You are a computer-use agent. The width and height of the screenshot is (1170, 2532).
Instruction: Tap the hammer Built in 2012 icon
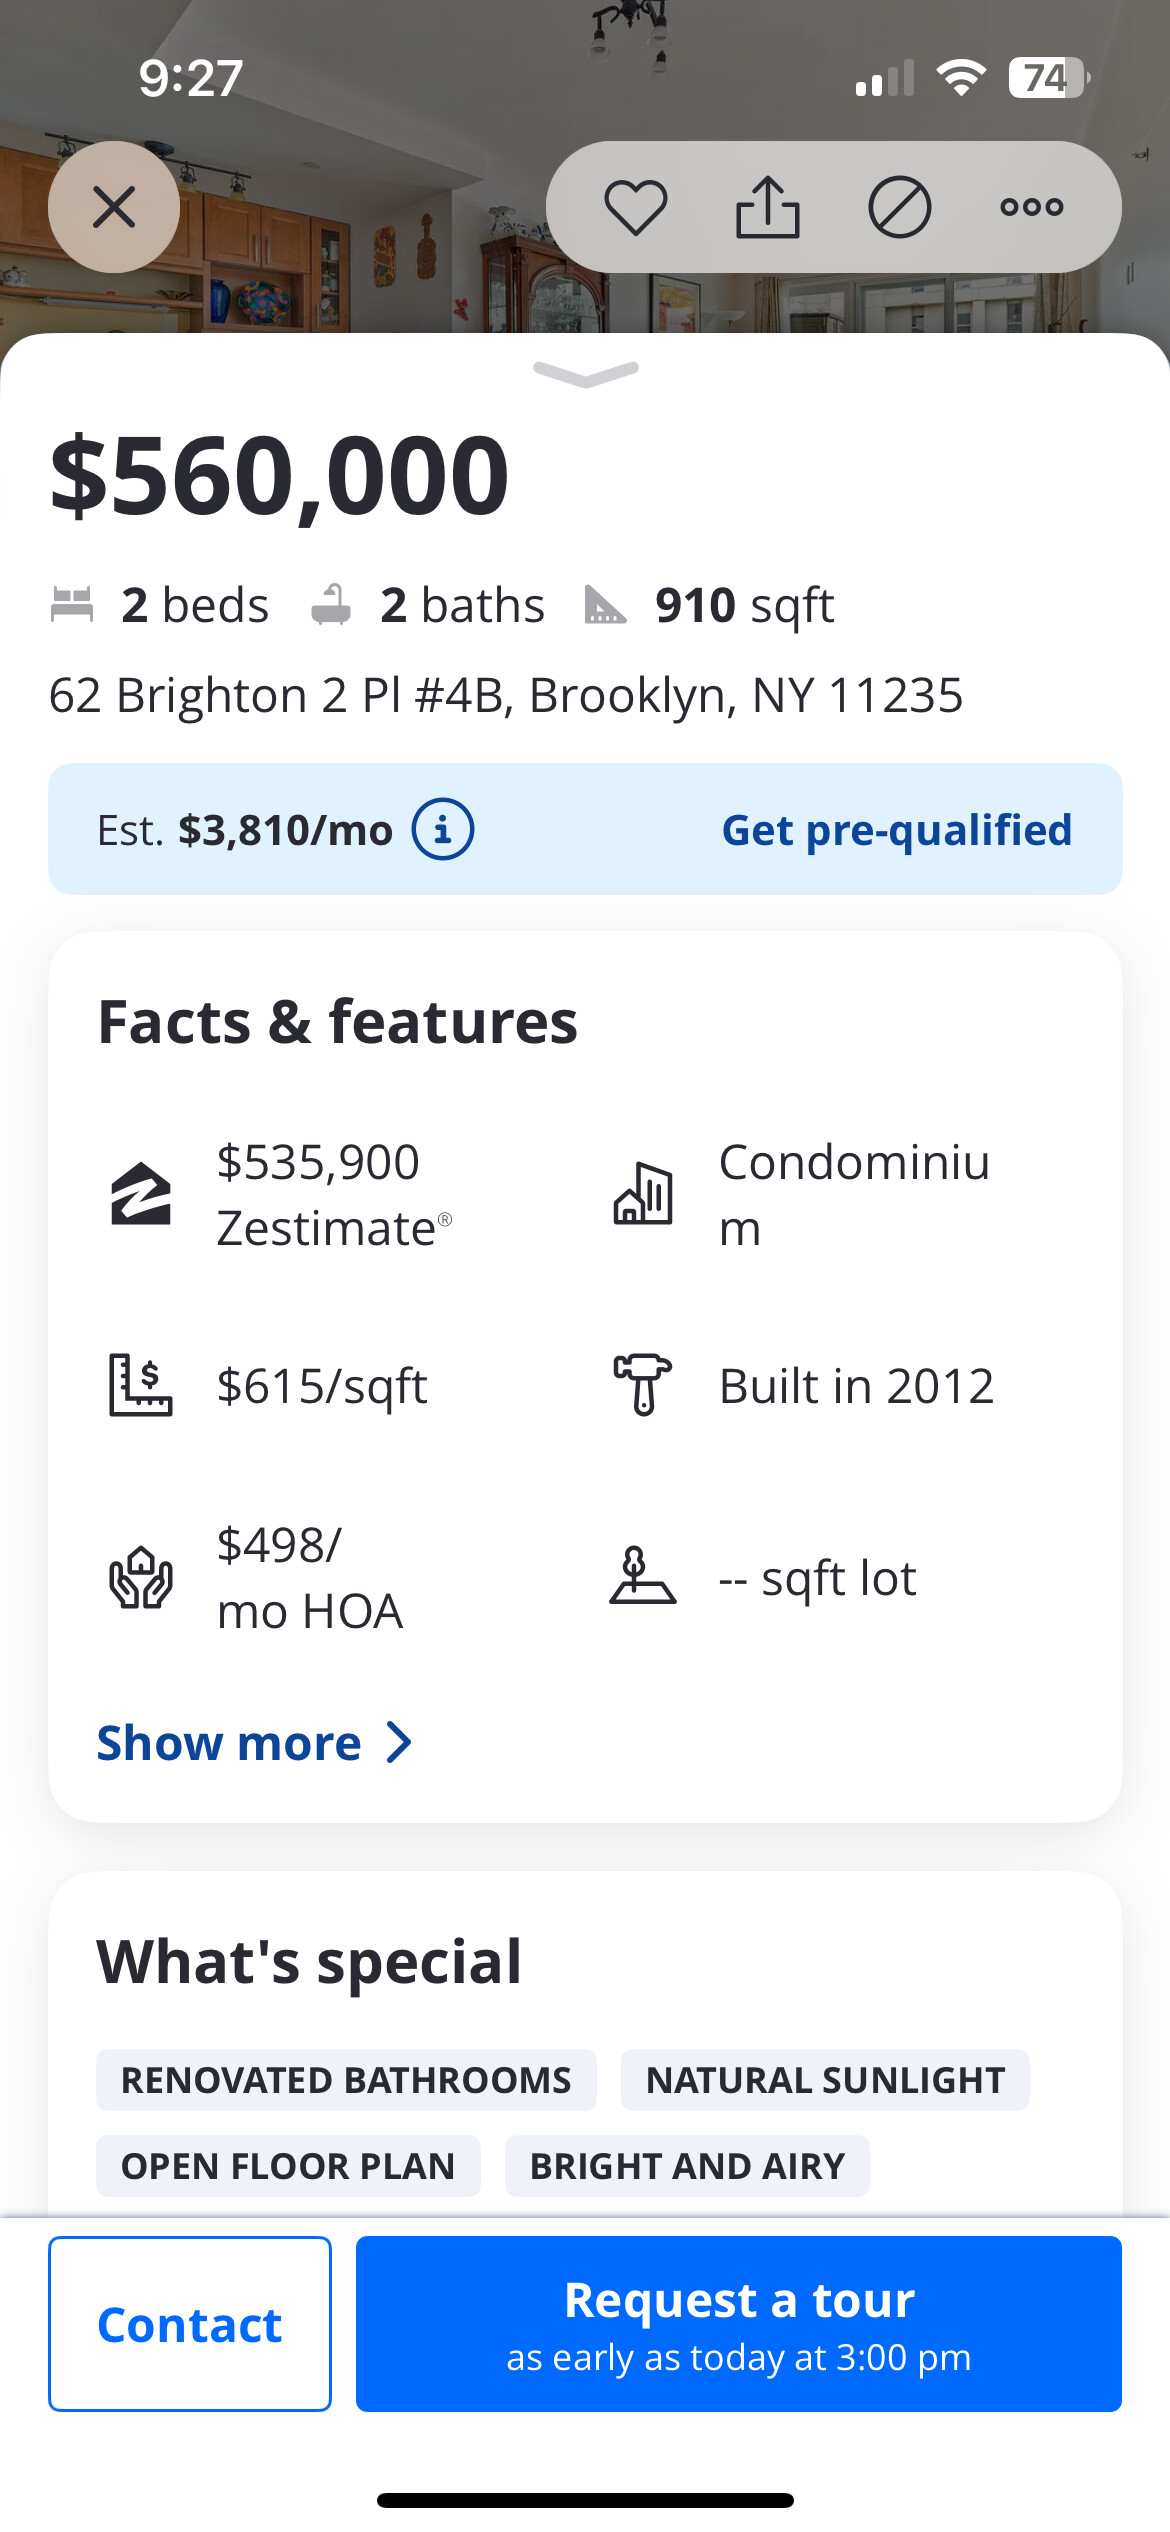click(x=643, y=1385)
